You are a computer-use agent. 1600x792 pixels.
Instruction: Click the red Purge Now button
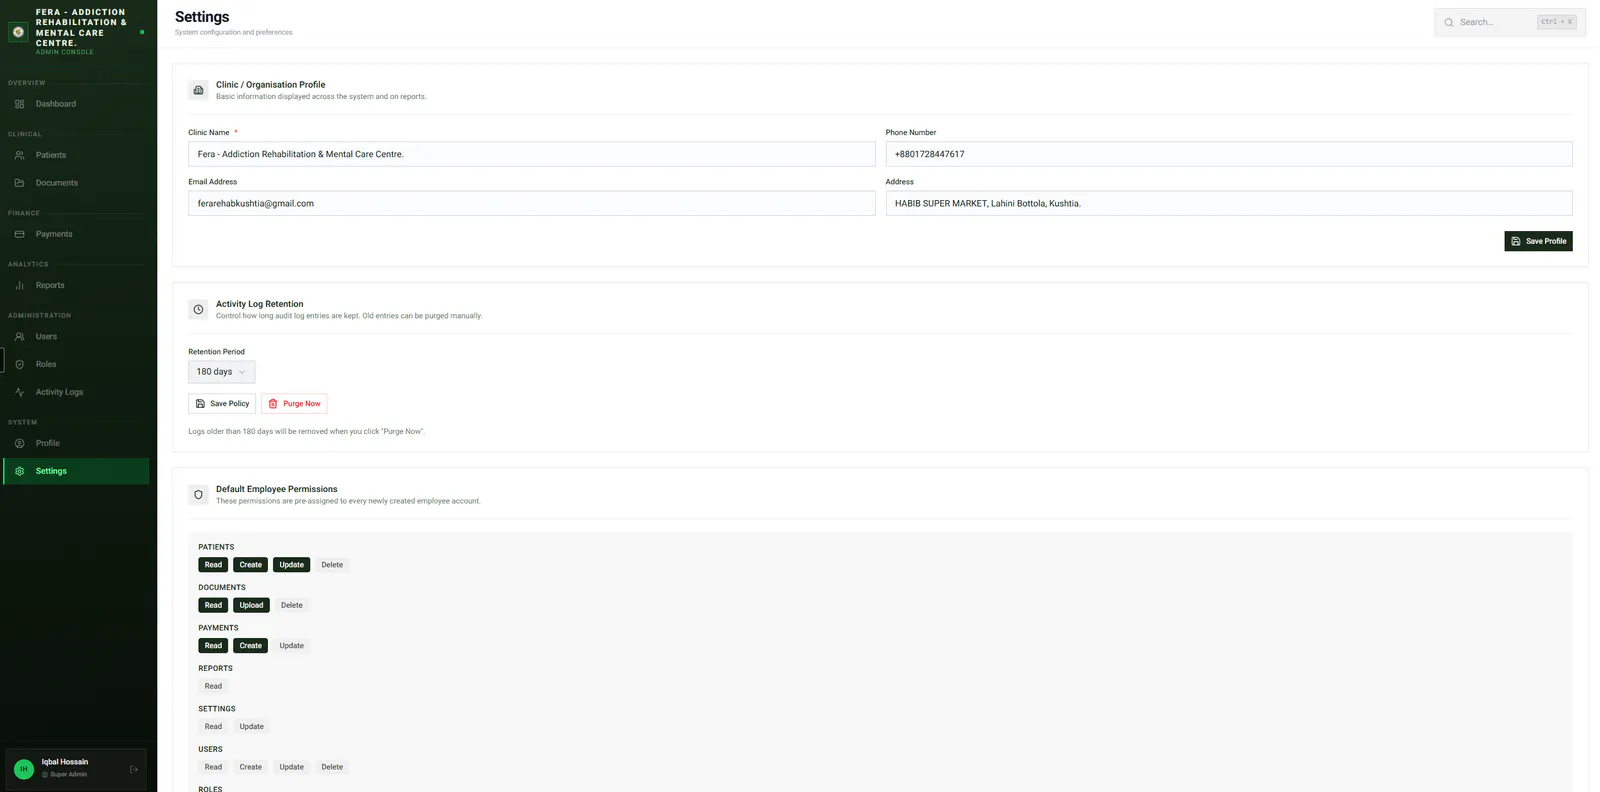pos(294,404)
